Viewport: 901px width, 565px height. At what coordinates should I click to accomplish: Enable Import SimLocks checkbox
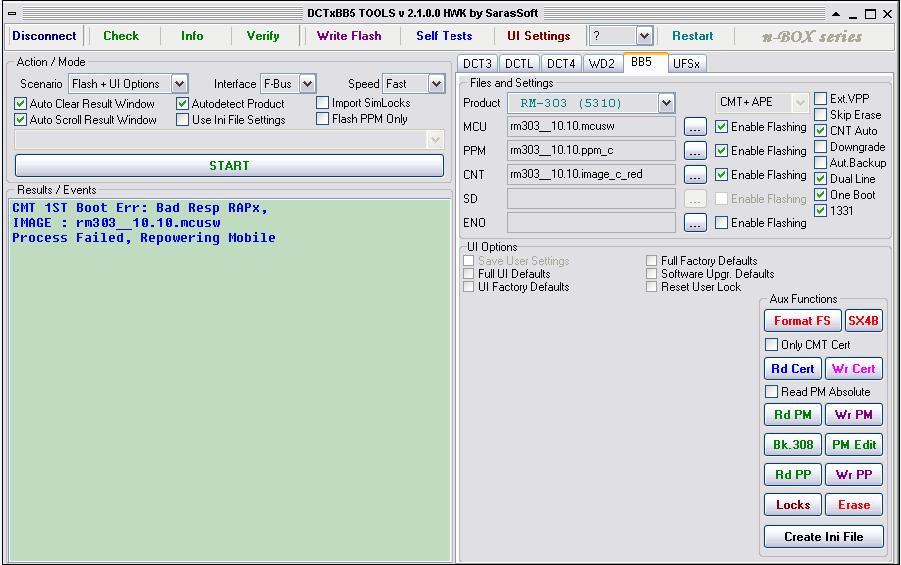322,103
